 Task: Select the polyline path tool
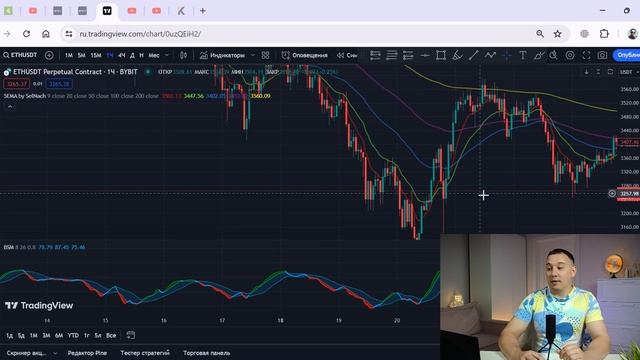coord(490,55)
